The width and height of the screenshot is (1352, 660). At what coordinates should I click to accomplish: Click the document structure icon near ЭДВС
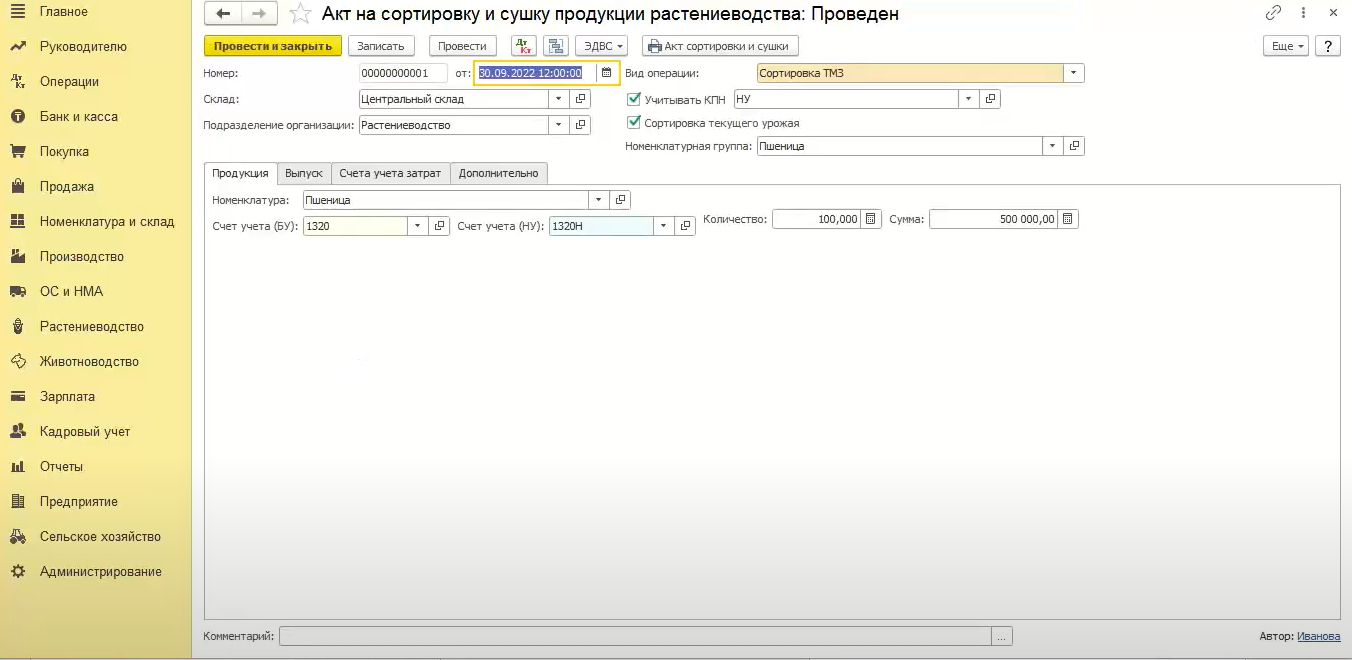[x=556, y=46]
